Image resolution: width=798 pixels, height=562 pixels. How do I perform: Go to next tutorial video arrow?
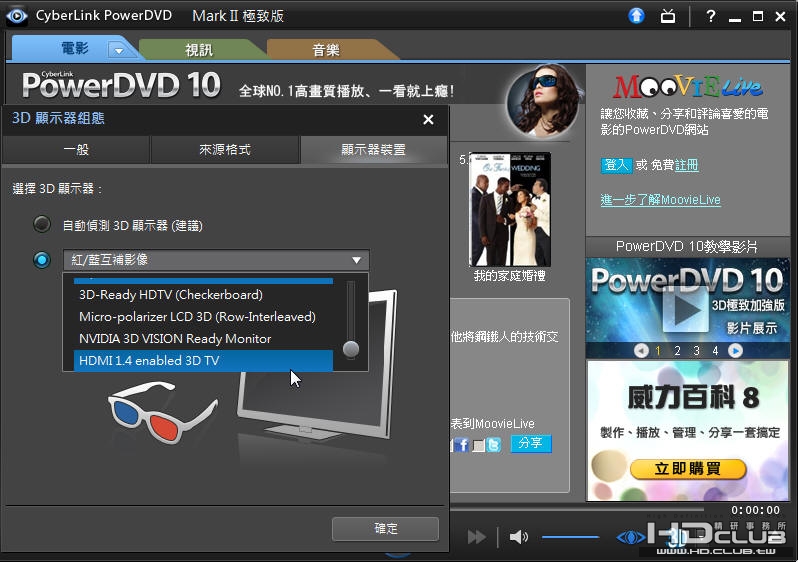(735, 350)
